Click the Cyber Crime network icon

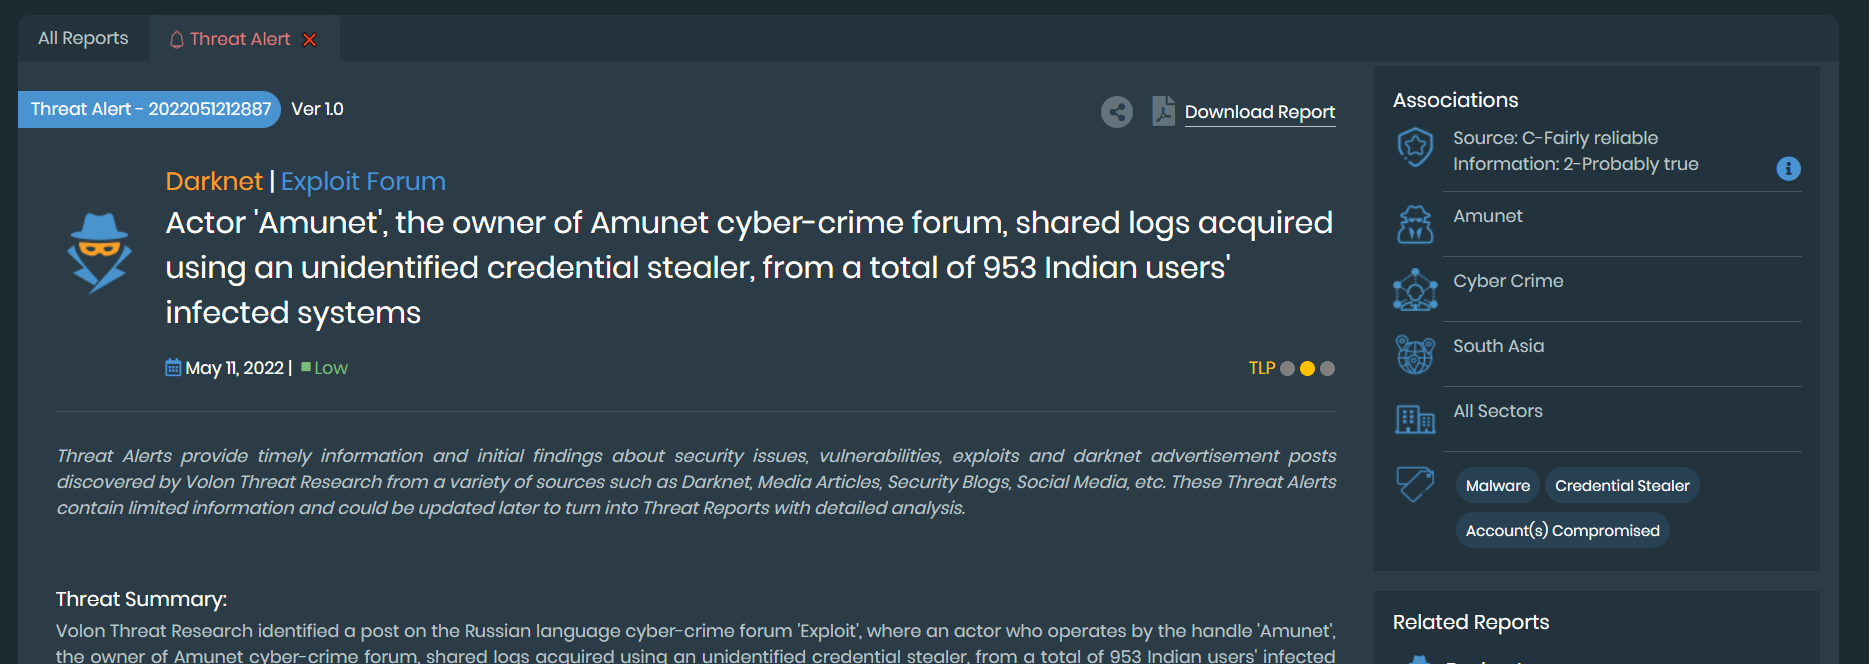(x=1415, y=288)
